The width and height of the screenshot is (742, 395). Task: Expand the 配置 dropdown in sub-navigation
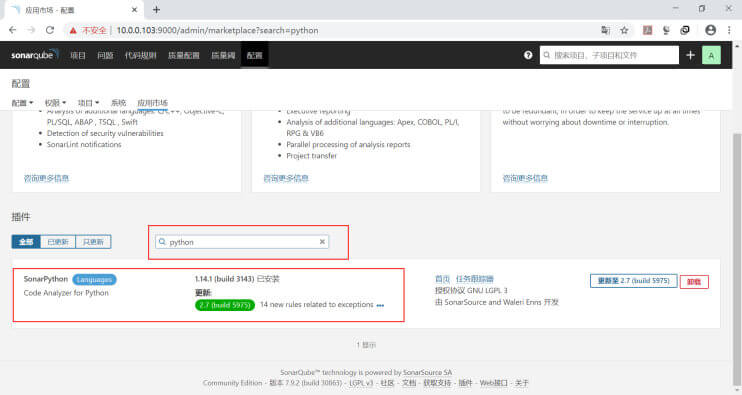(x=22, y=103)
